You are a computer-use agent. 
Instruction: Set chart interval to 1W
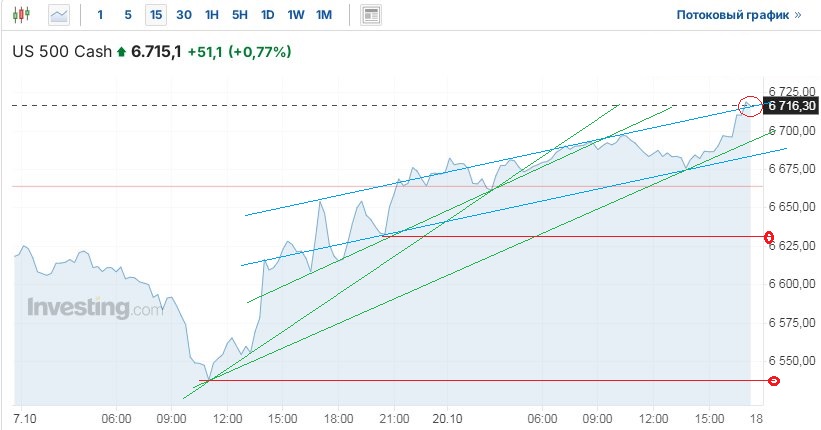coord(296,15)
